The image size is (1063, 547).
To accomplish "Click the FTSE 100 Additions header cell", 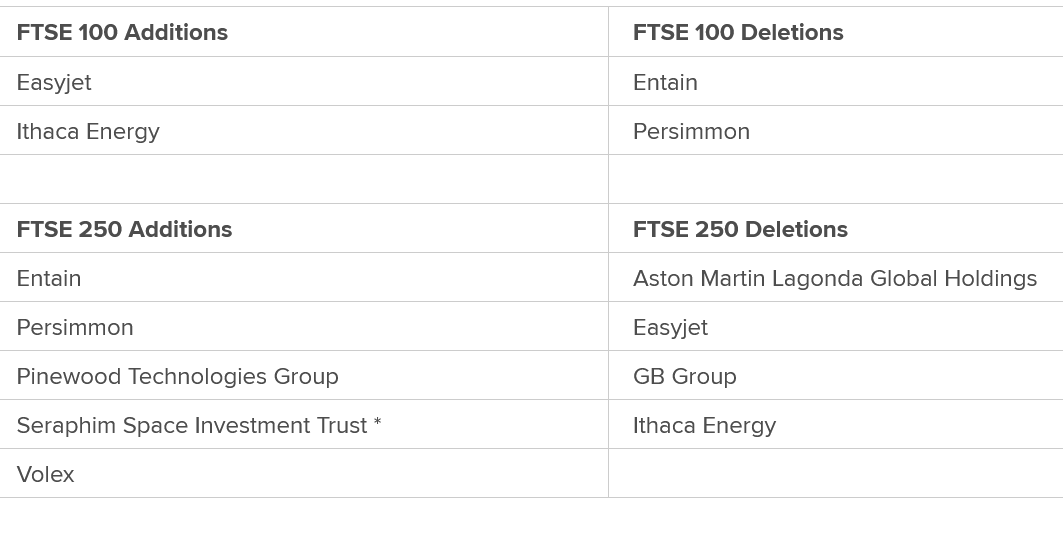I will 304,32.
